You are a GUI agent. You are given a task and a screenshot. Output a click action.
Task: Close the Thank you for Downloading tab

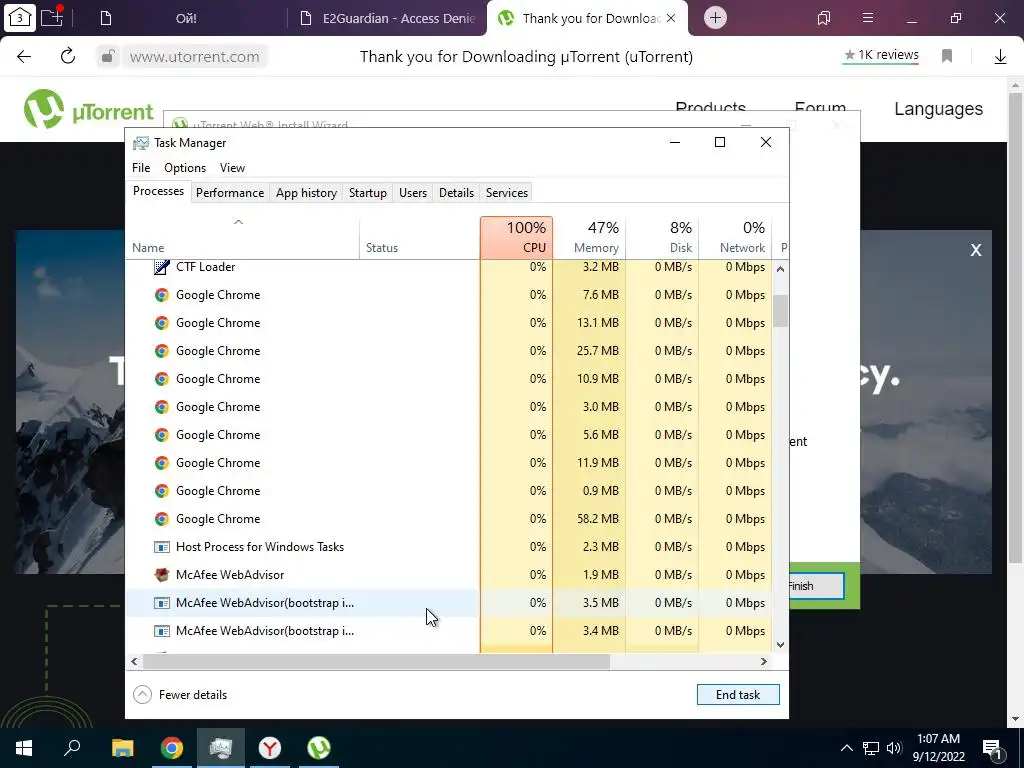(x=671, y=18)
